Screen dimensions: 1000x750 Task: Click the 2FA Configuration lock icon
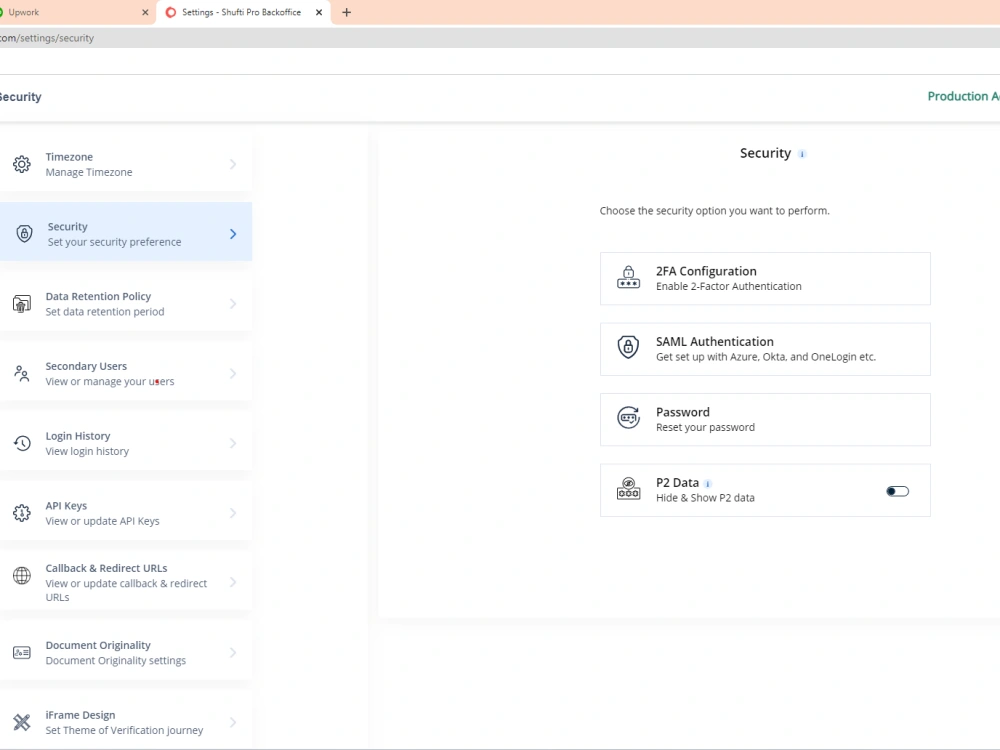click(628, 277)
